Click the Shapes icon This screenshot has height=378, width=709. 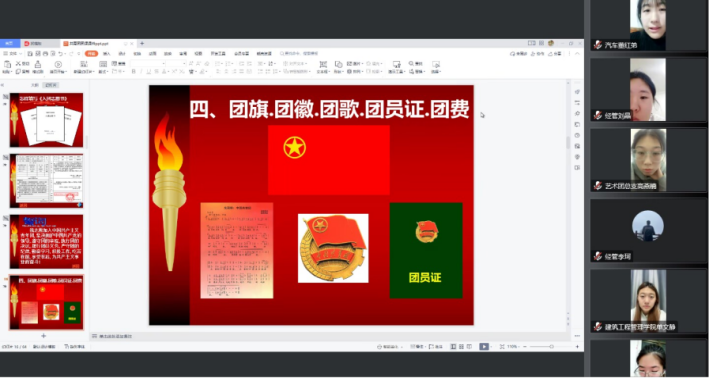(338, 64)
